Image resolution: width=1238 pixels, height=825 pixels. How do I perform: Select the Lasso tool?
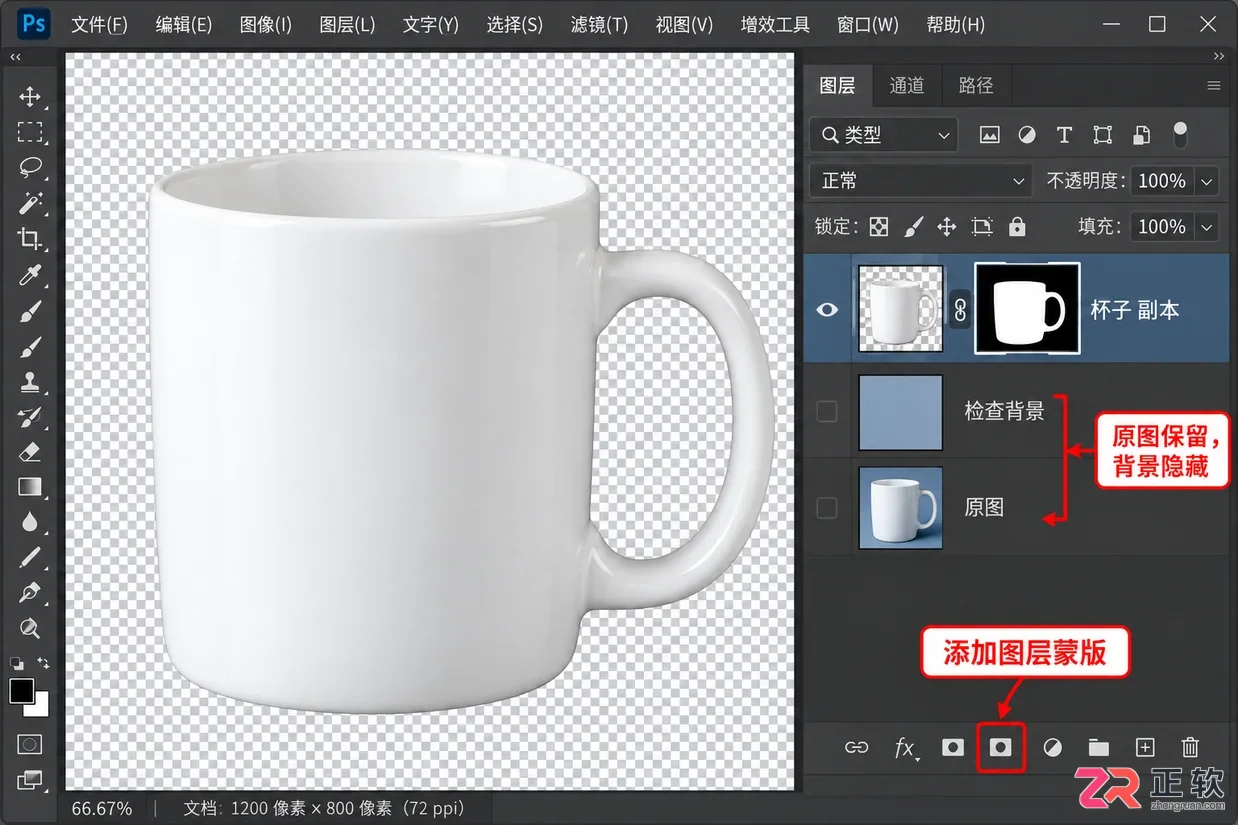30,167
